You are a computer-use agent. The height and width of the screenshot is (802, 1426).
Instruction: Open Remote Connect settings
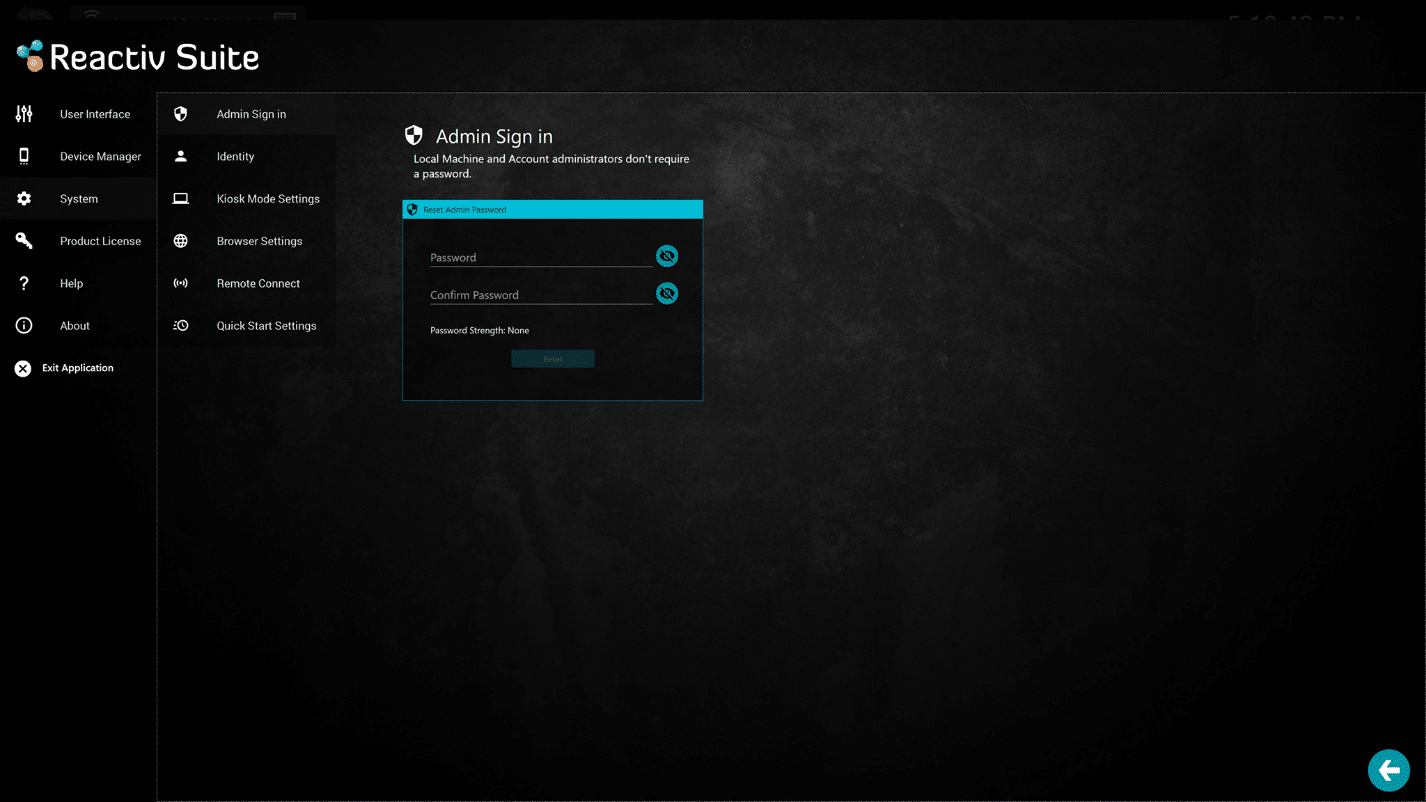247,283
